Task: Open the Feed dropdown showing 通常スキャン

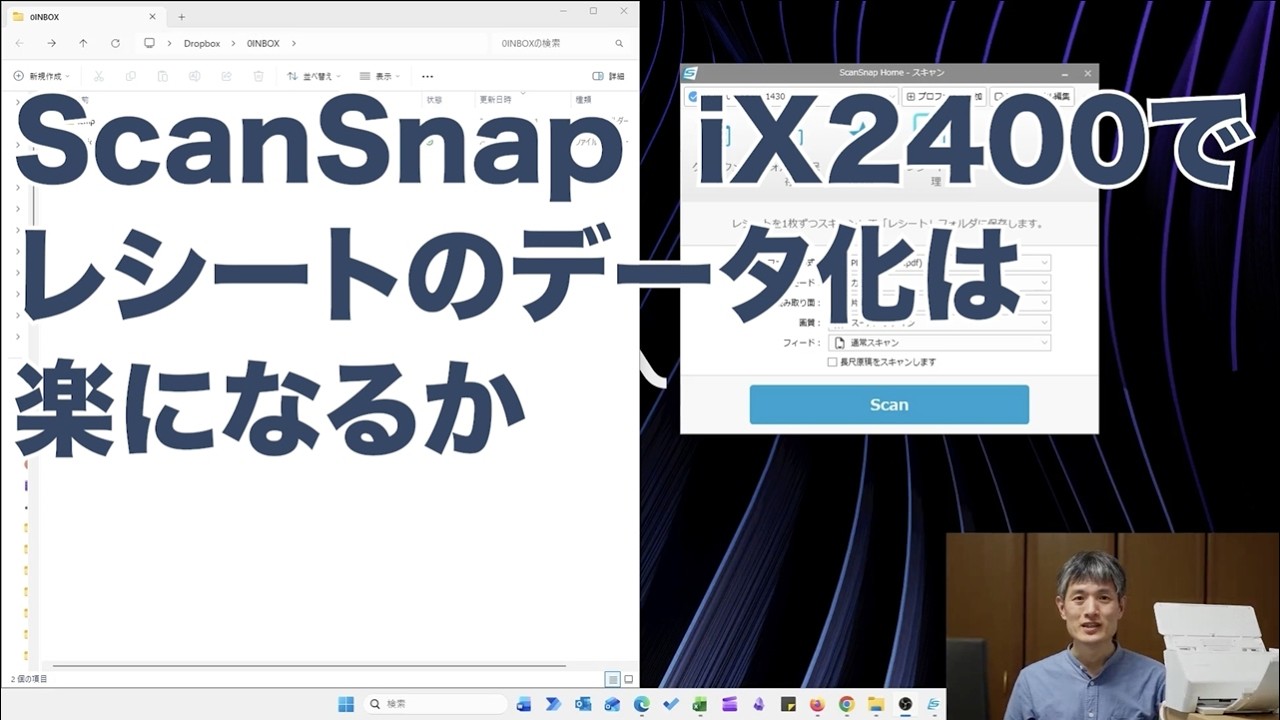Action: click(939, 342)
